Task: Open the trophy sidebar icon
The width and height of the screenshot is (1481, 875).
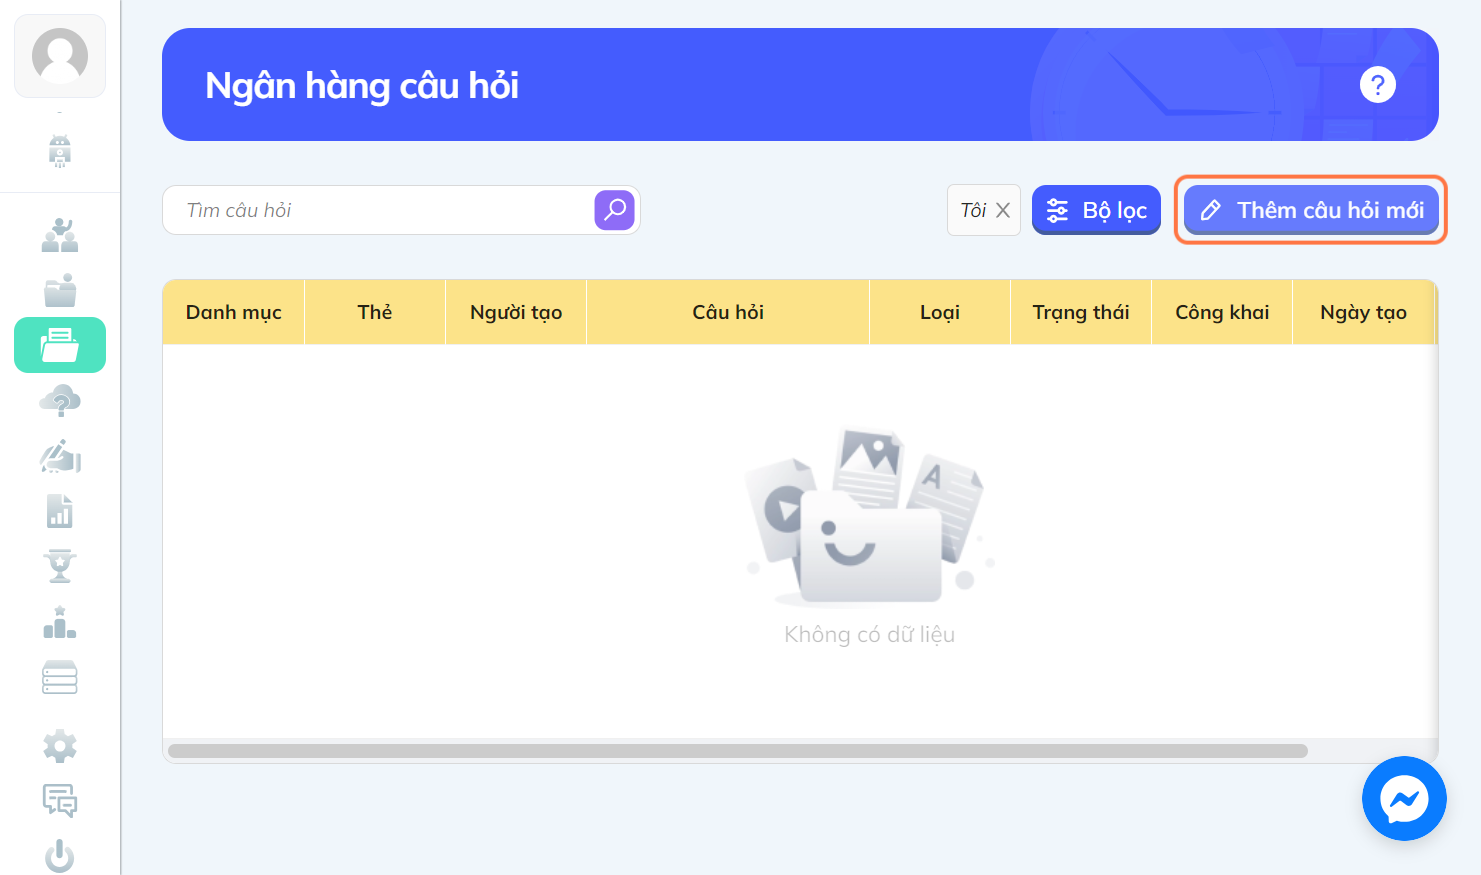Action: pyautogui.click(x=60, y=566)
